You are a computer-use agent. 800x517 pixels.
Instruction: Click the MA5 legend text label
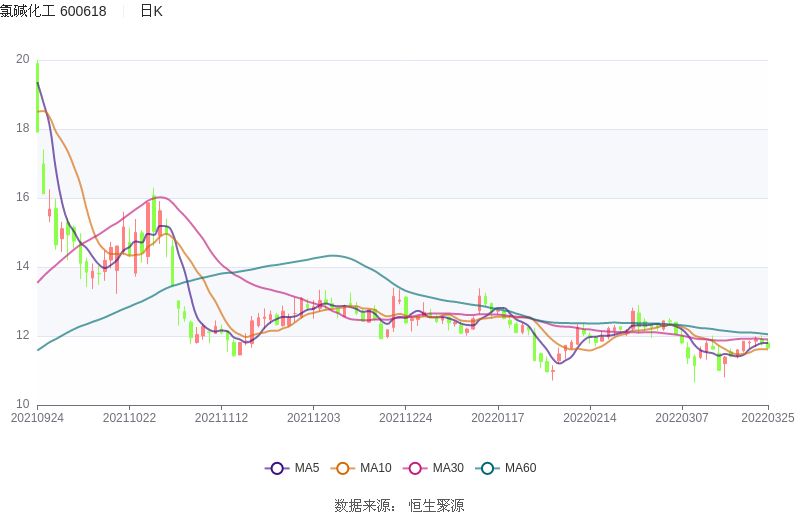tap(307, 468)
